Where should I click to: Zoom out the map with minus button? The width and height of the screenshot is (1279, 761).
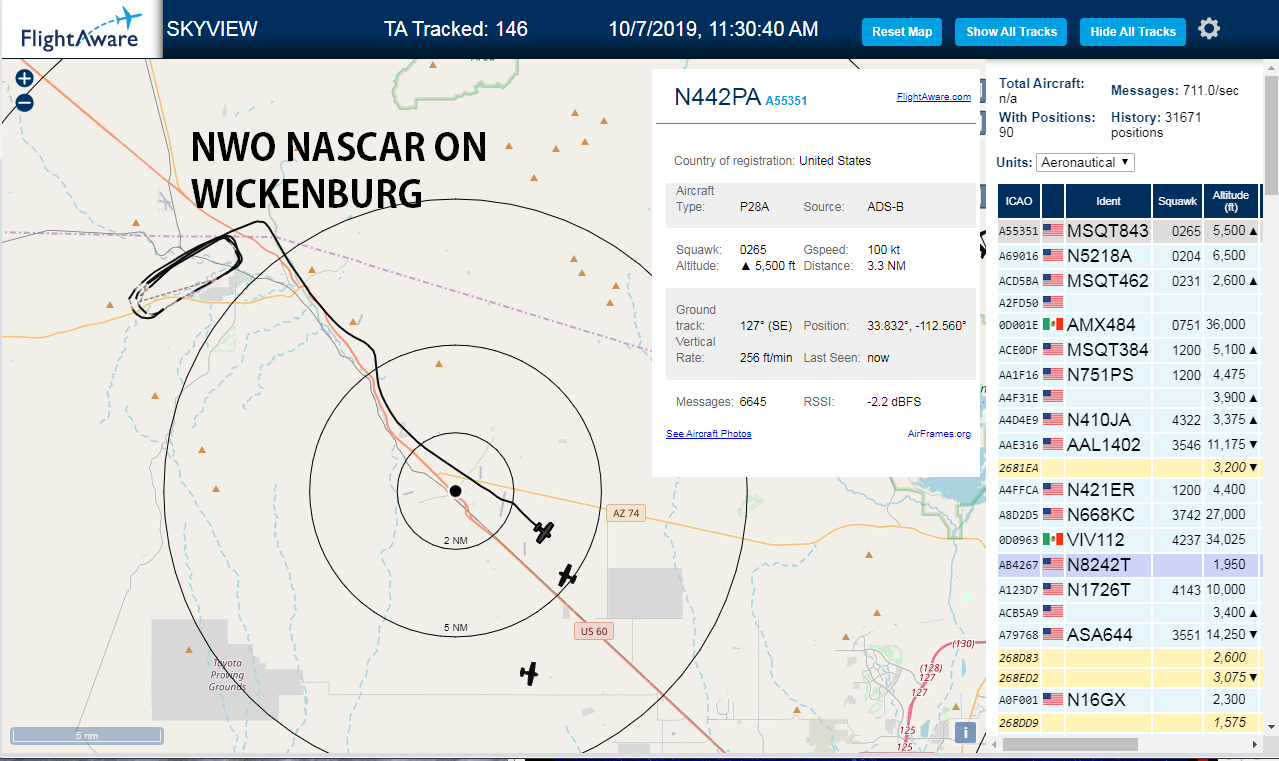tap(25, 102)
